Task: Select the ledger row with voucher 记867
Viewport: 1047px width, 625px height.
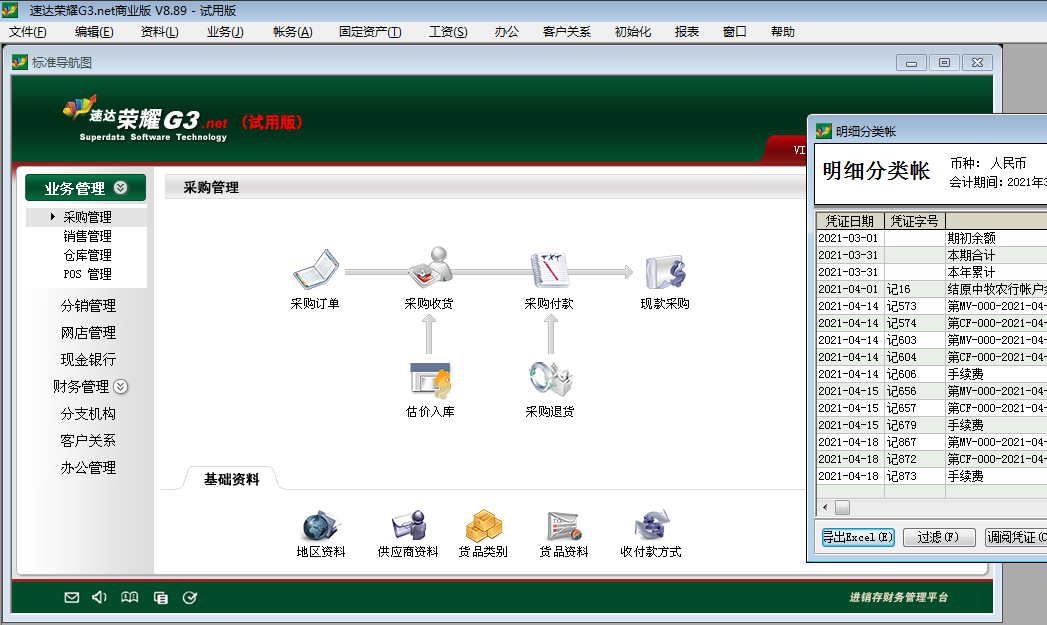Action: 931,442
